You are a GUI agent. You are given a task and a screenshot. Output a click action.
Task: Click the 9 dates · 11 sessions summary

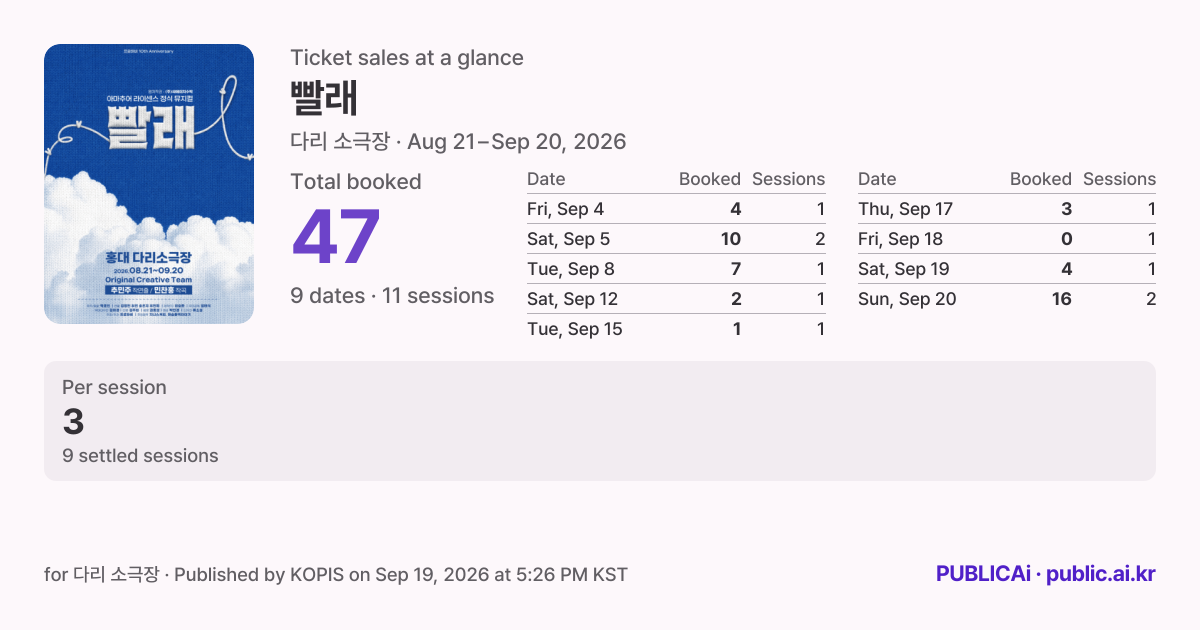point(392,296)
